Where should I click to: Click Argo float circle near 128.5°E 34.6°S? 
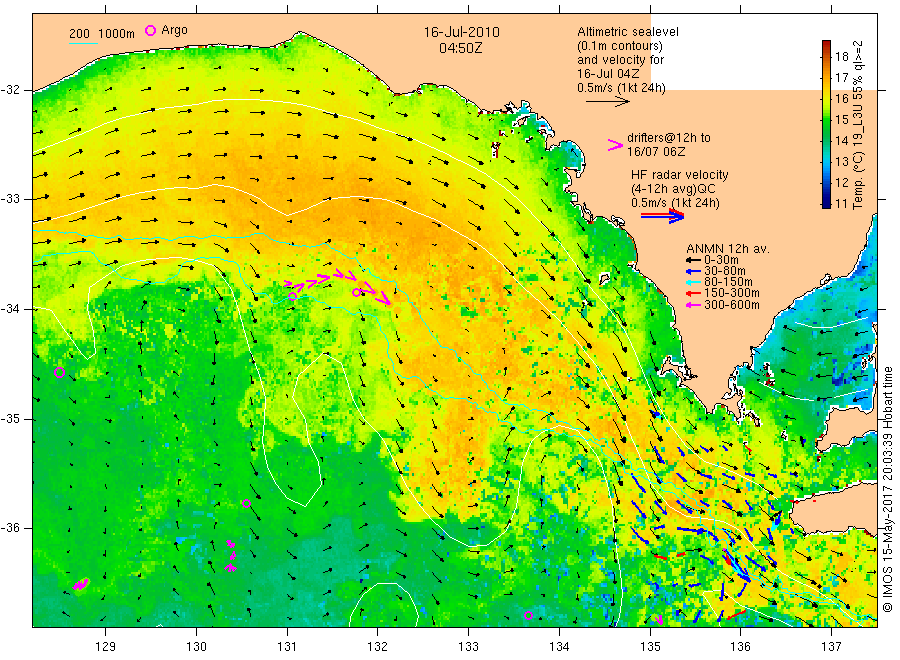point(59,372)
